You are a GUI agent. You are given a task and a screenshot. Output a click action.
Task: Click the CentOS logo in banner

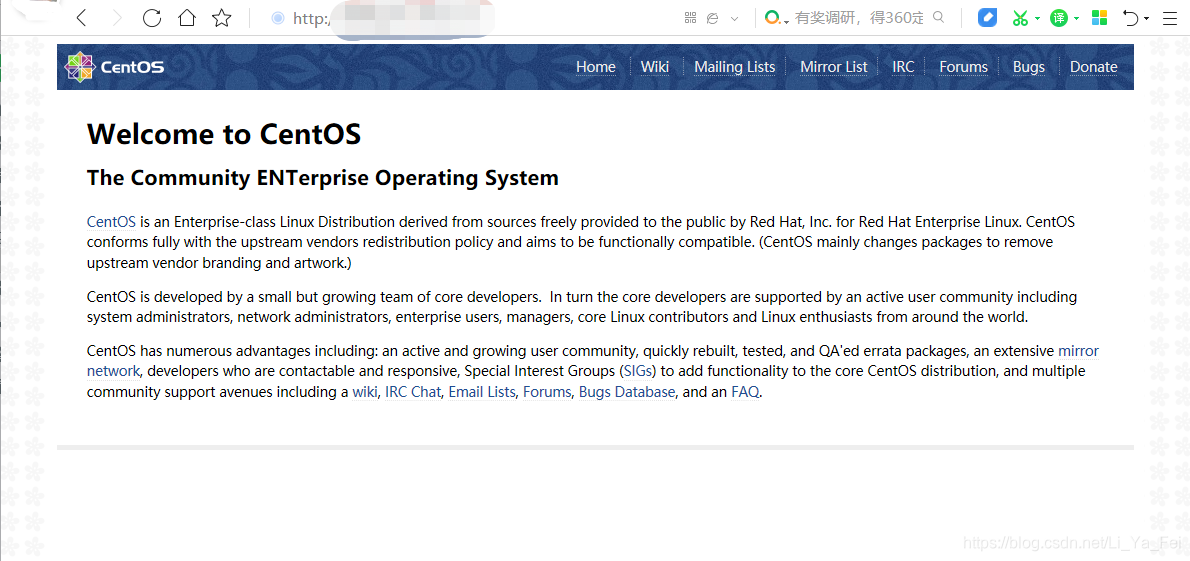pos(114,67)
